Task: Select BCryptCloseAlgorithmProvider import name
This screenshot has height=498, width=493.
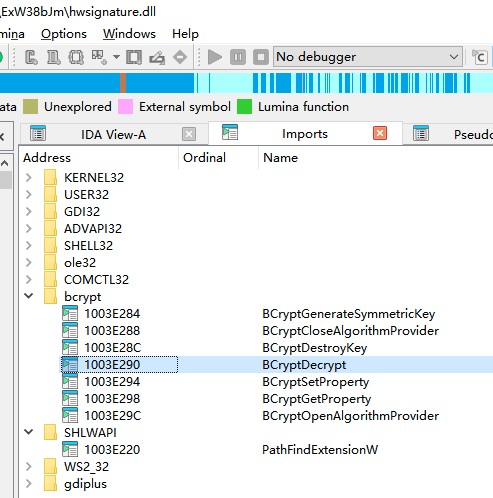Action: point(350,331)
